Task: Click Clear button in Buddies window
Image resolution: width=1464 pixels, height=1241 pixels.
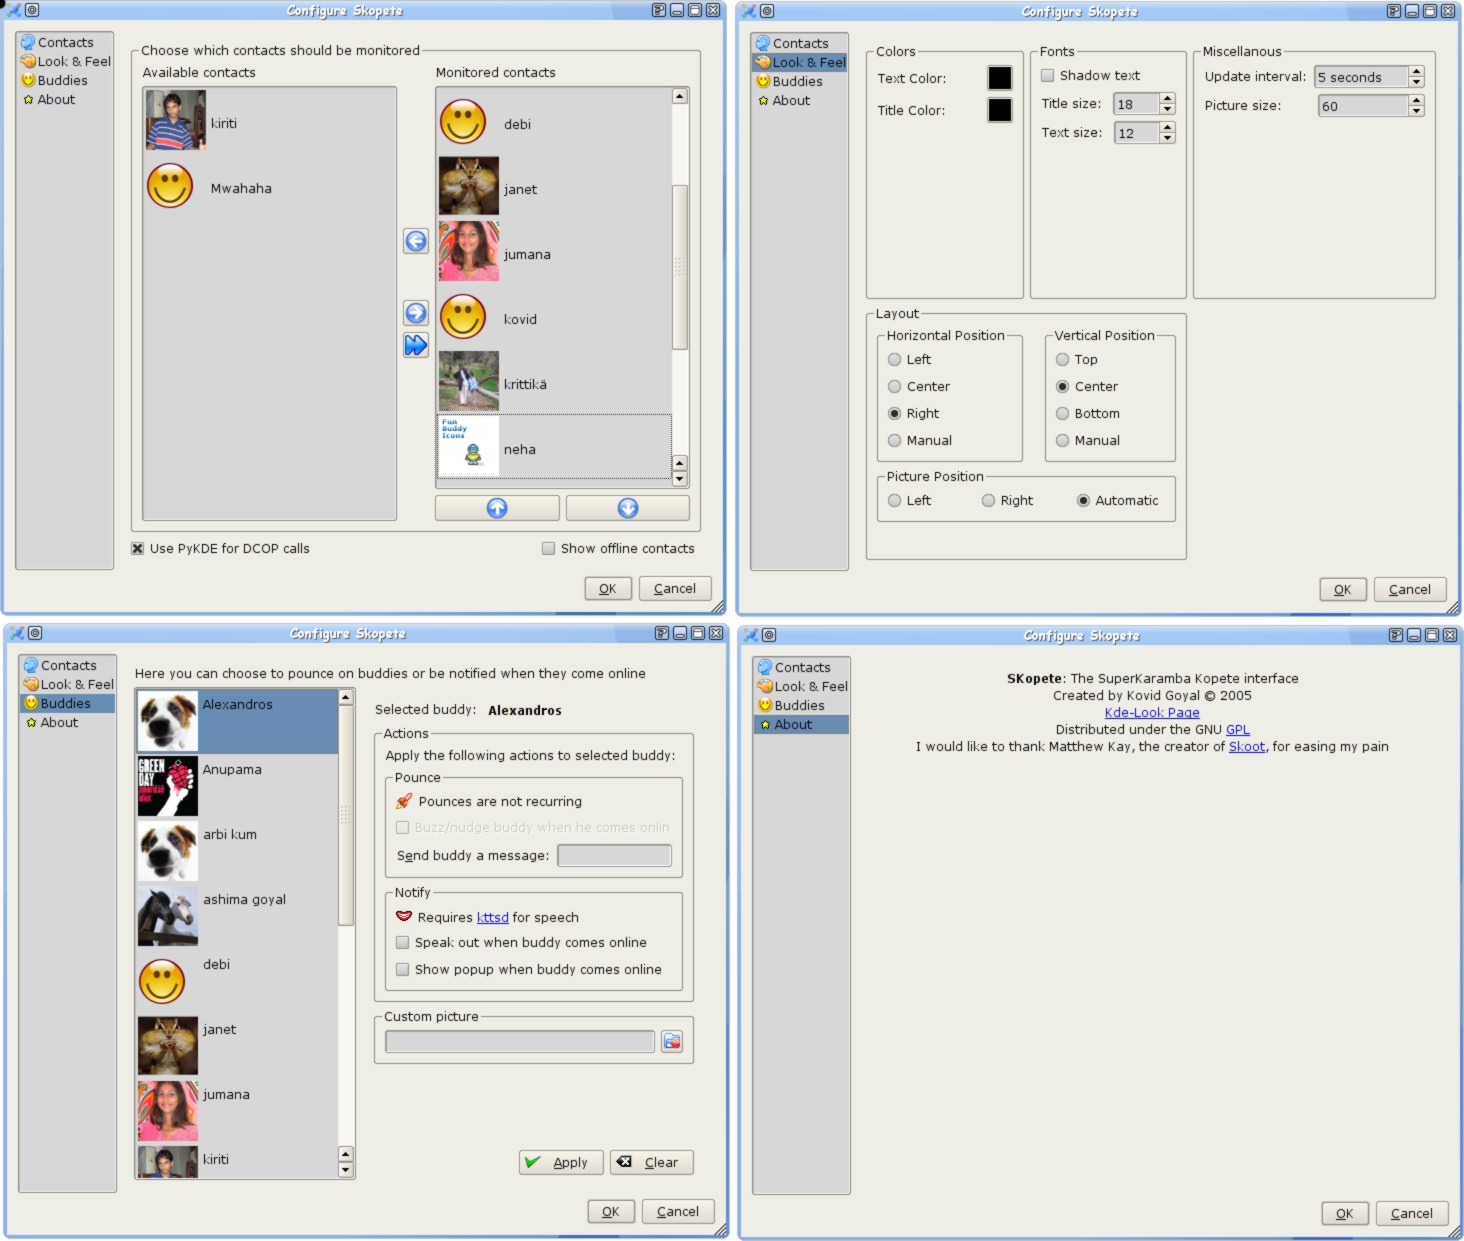Action: point(652,1162)
